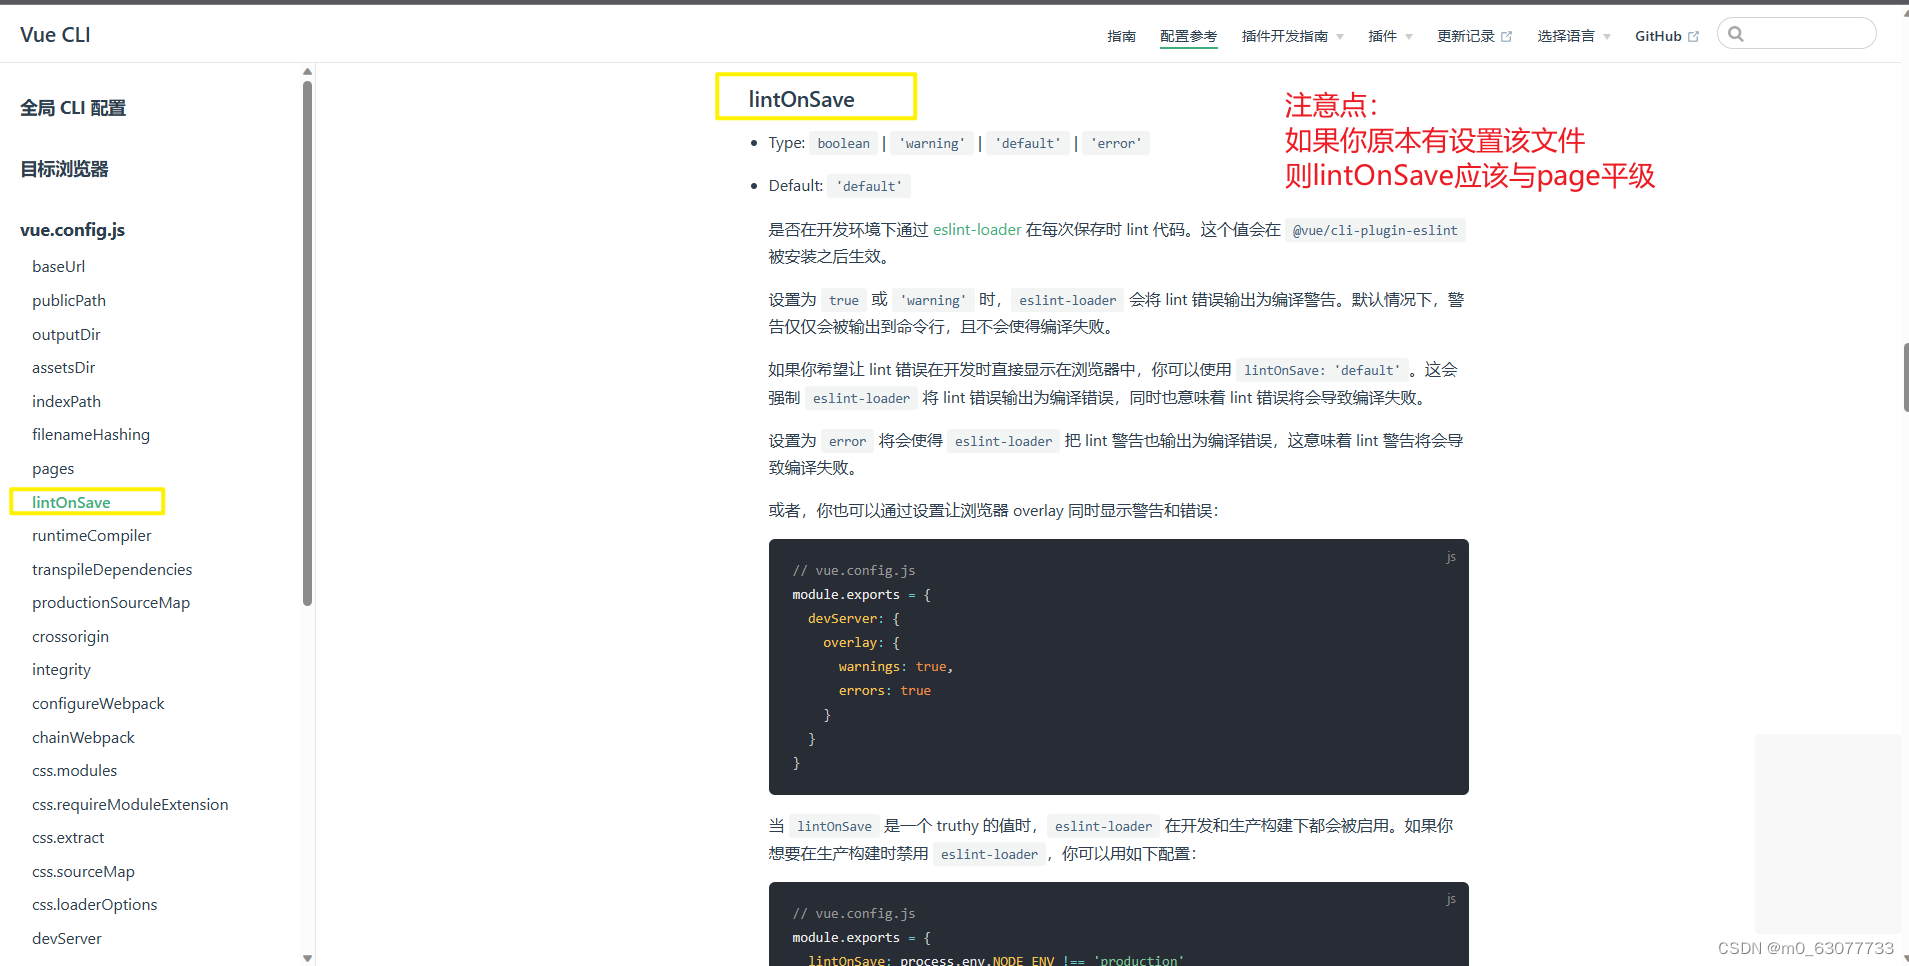Go to filenameHashing in the sidebar
This screenshot has width=1909, height=966.
[x=91, y=435]
